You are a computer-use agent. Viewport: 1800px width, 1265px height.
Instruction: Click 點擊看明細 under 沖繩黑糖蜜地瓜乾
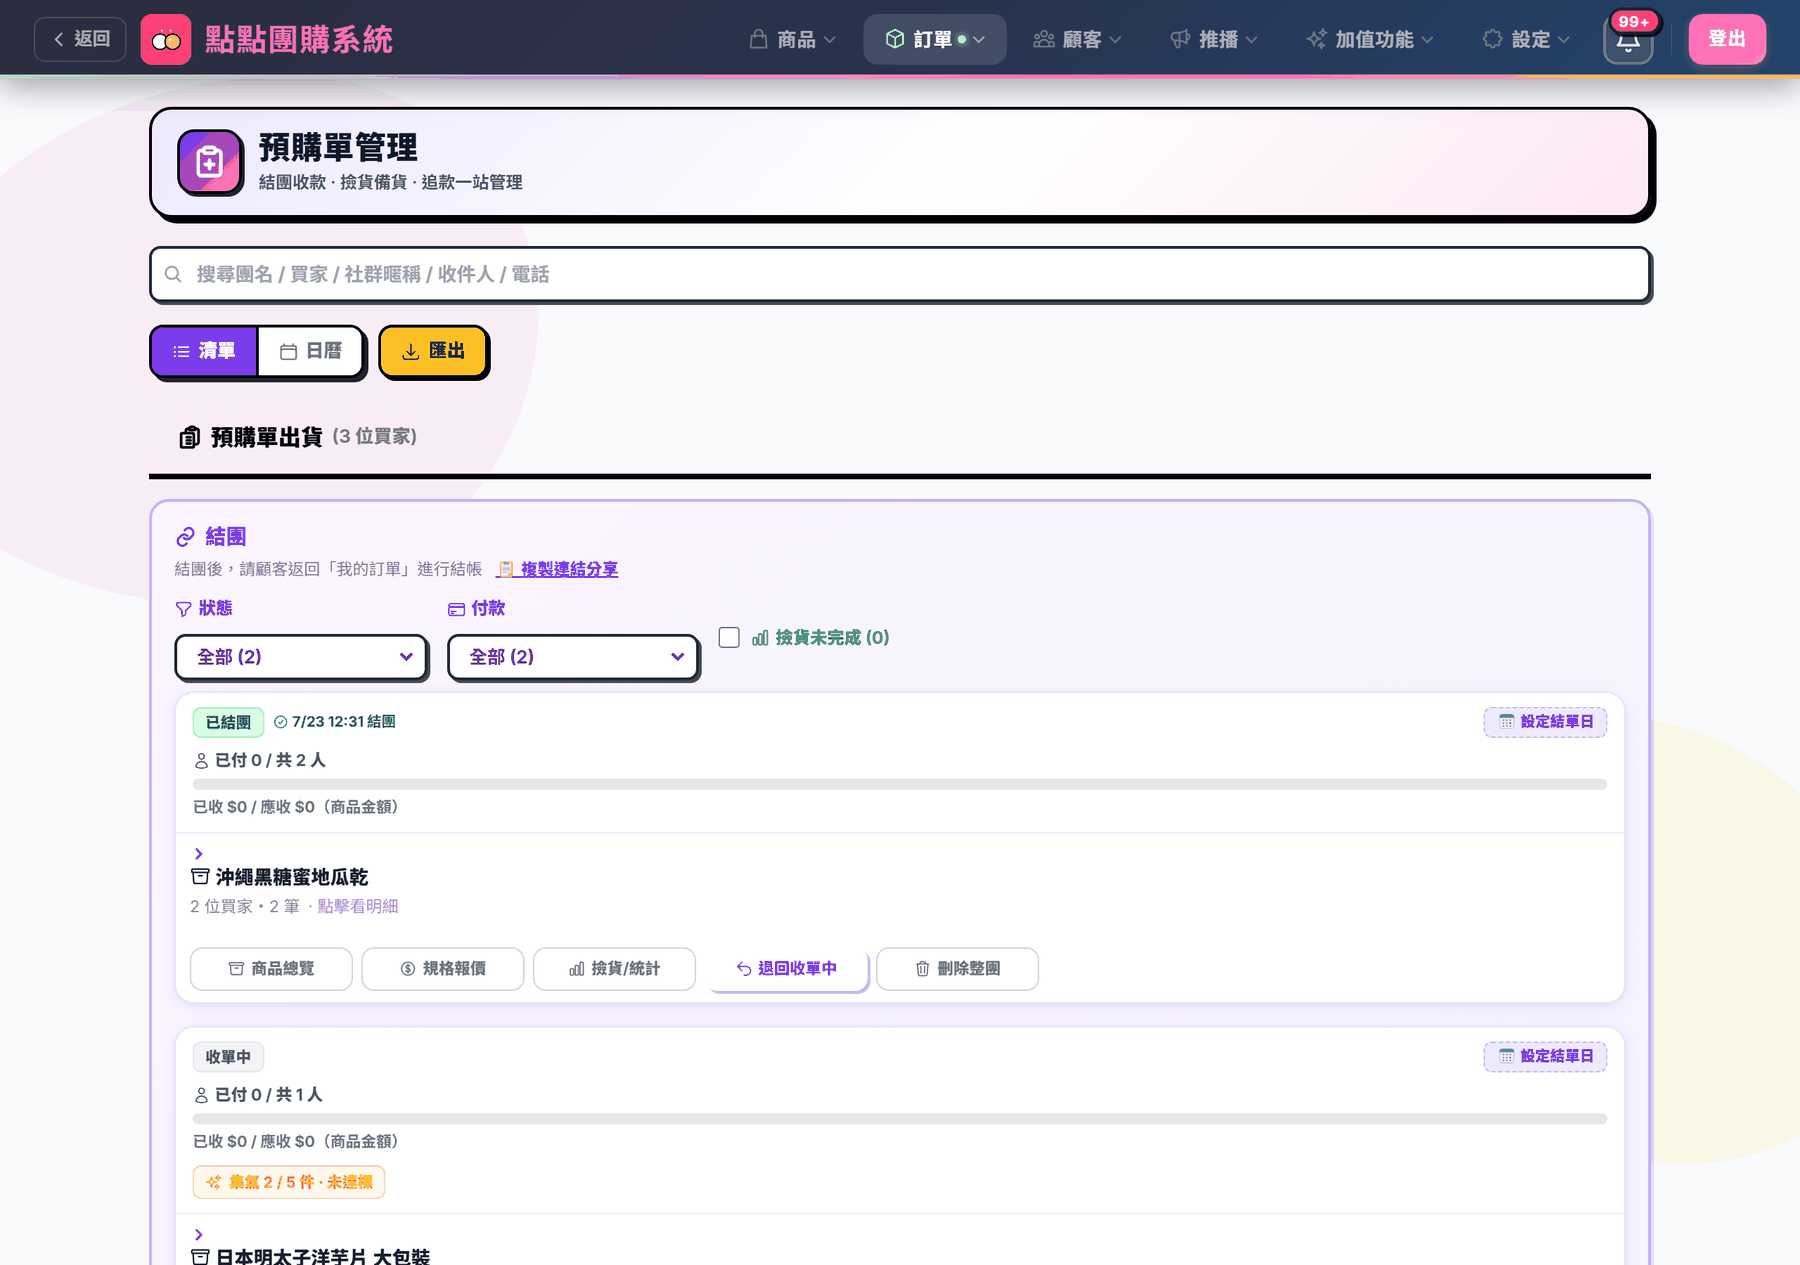(x=357, y=906)
